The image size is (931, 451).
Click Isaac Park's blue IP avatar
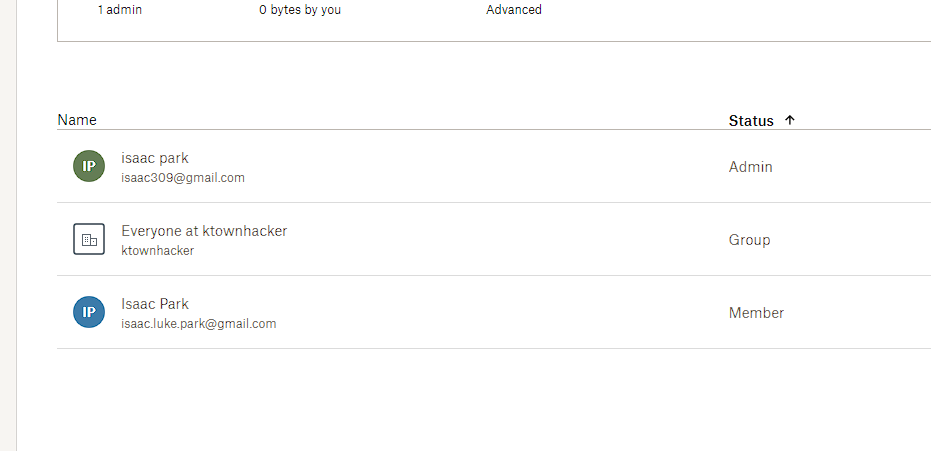click(x=89, y=312)
